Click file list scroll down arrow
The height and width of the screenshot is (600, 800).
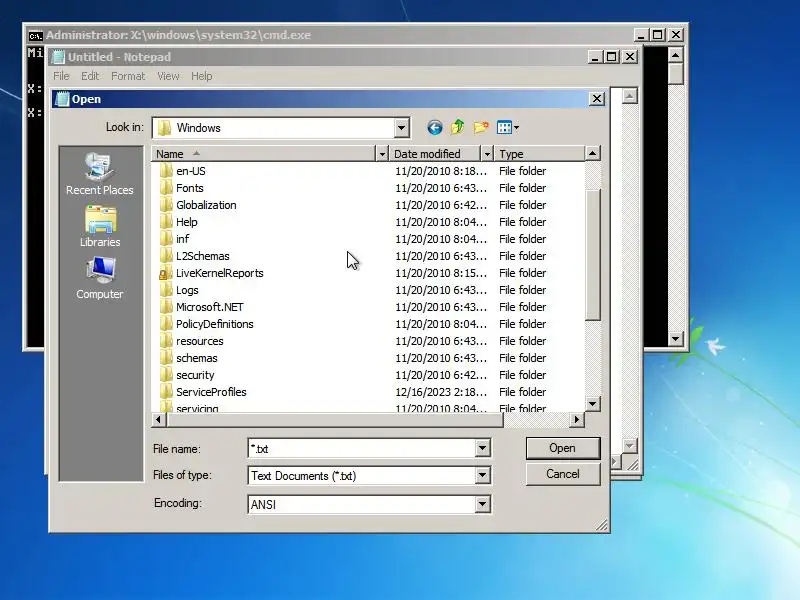click(592, 404)
